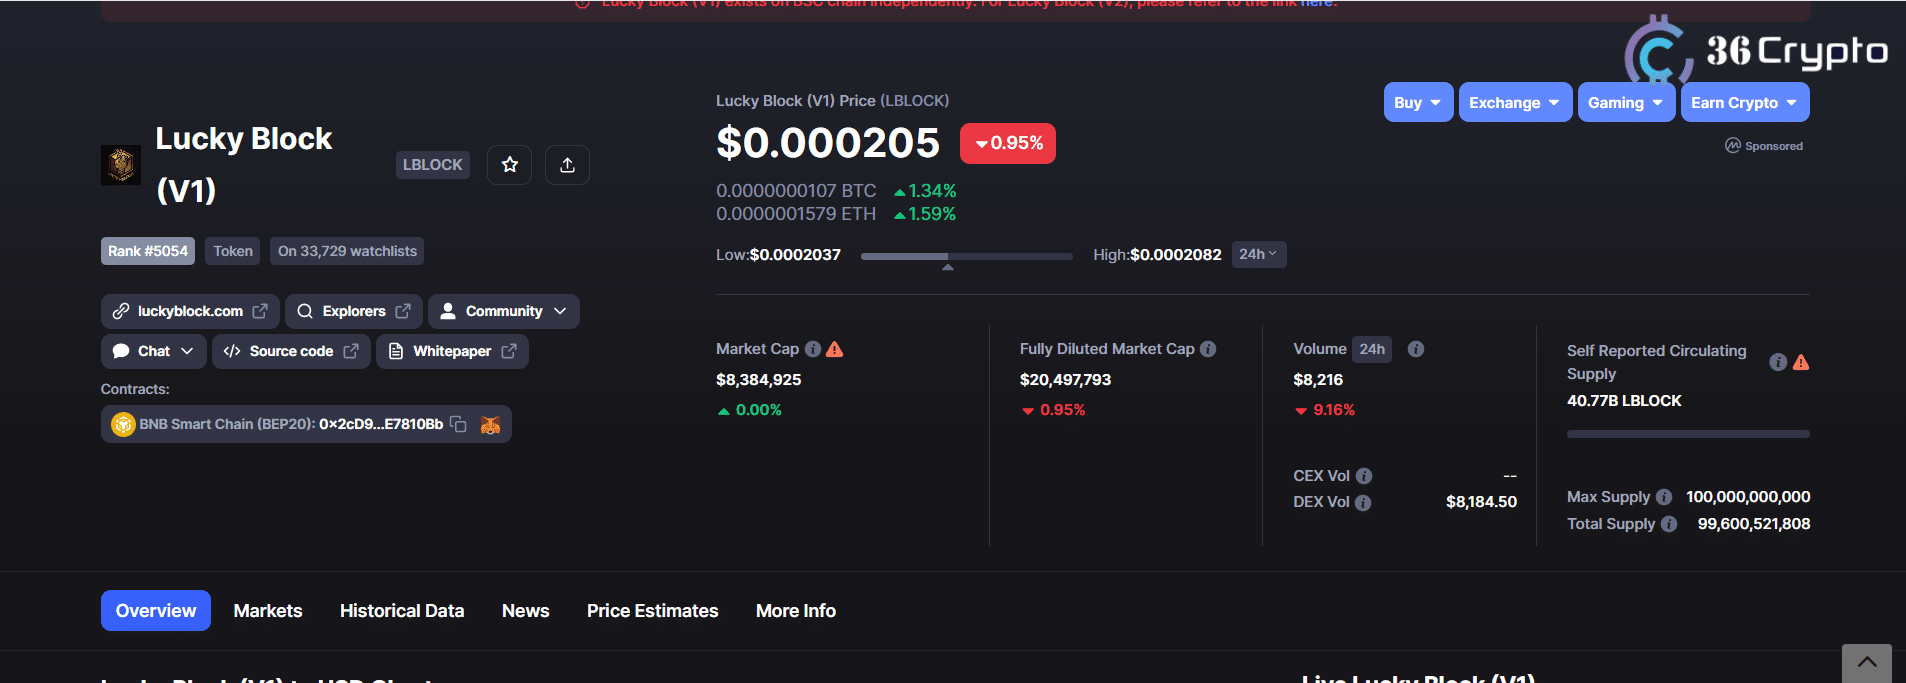Open Max Supply info icon
Viewport: 1906px width, 683px height.
1664,497
